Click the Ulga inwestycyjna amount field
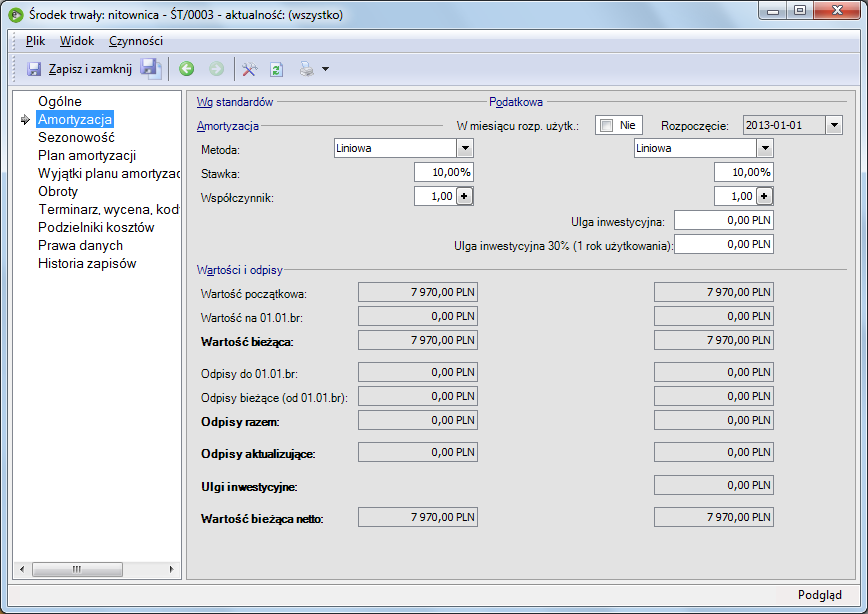868x614 pixels. [724, 220]
